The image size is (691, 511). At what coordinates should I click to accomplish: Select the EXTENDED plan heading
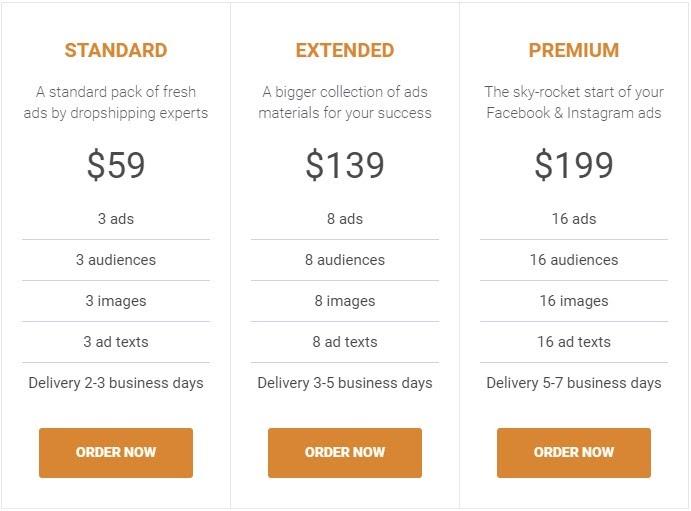pyautogui.click(x=345, y=50)
